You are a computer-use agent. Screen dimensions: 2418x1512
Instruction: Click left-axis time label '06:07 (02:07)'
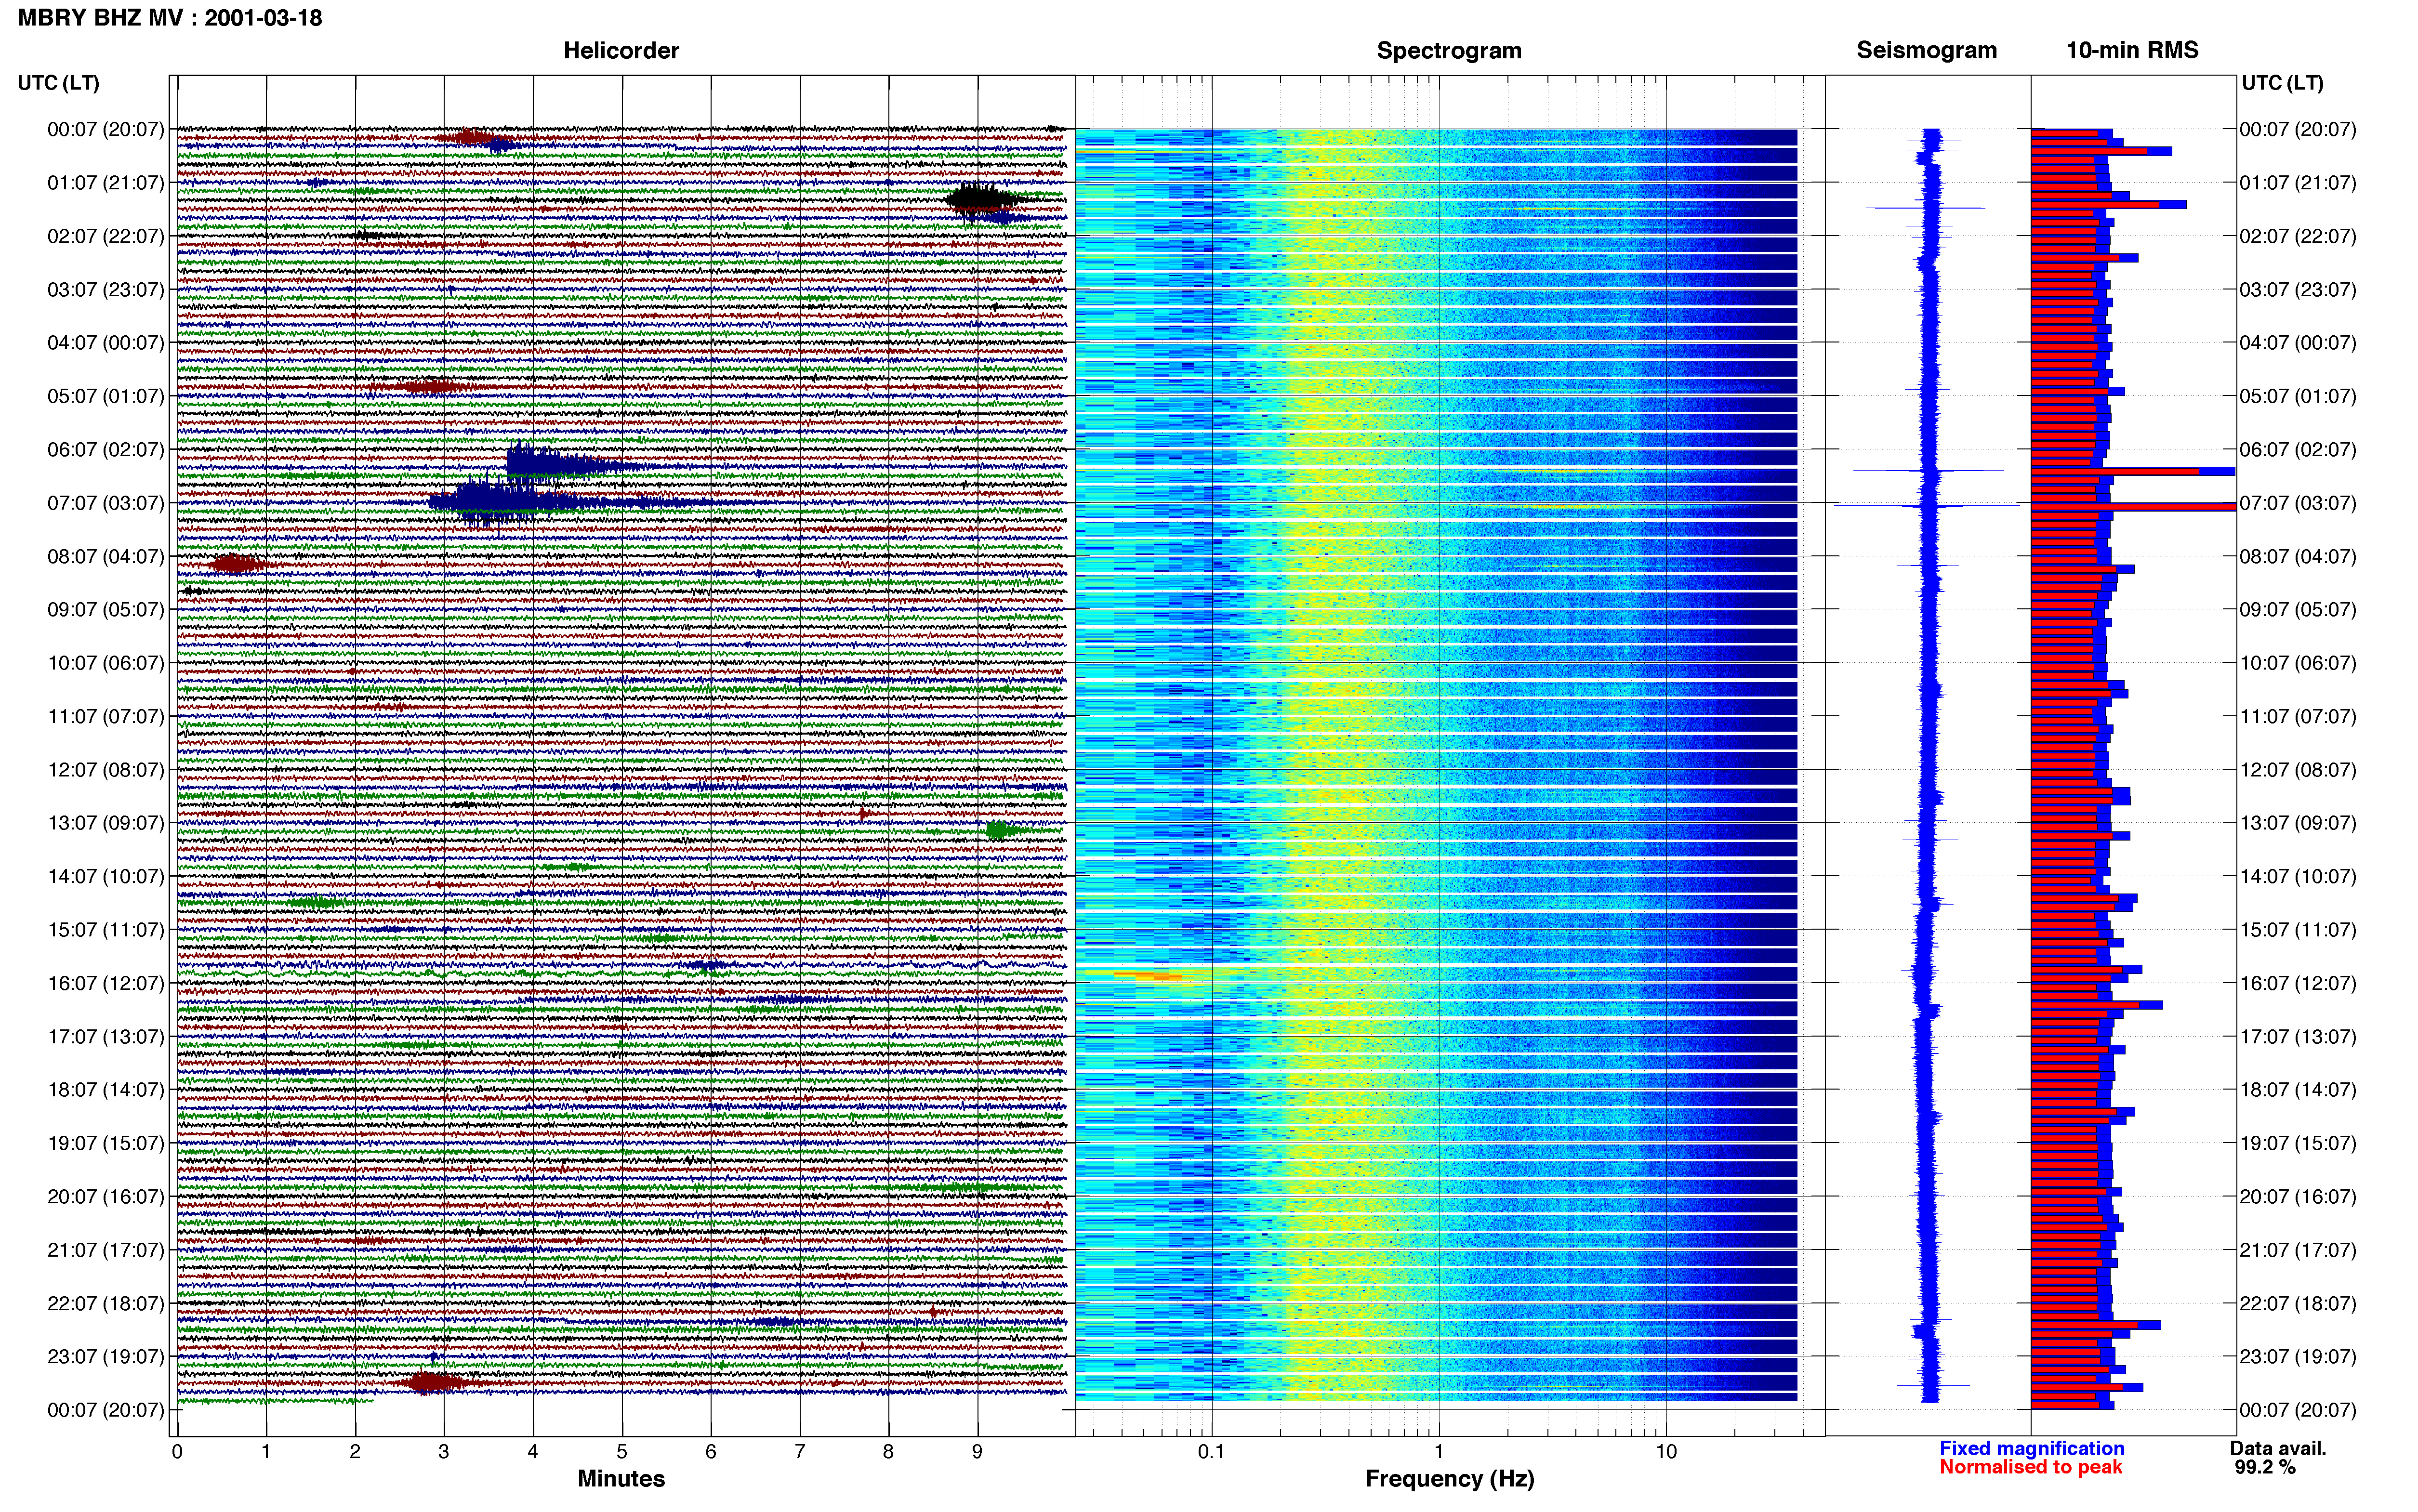[x=106, y=450]
